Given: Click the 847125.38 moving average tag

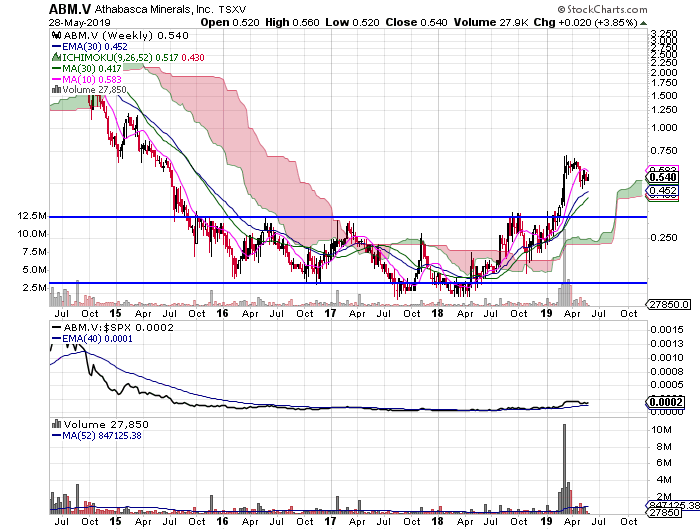Looking at the screenshot, I should [673, 505].
